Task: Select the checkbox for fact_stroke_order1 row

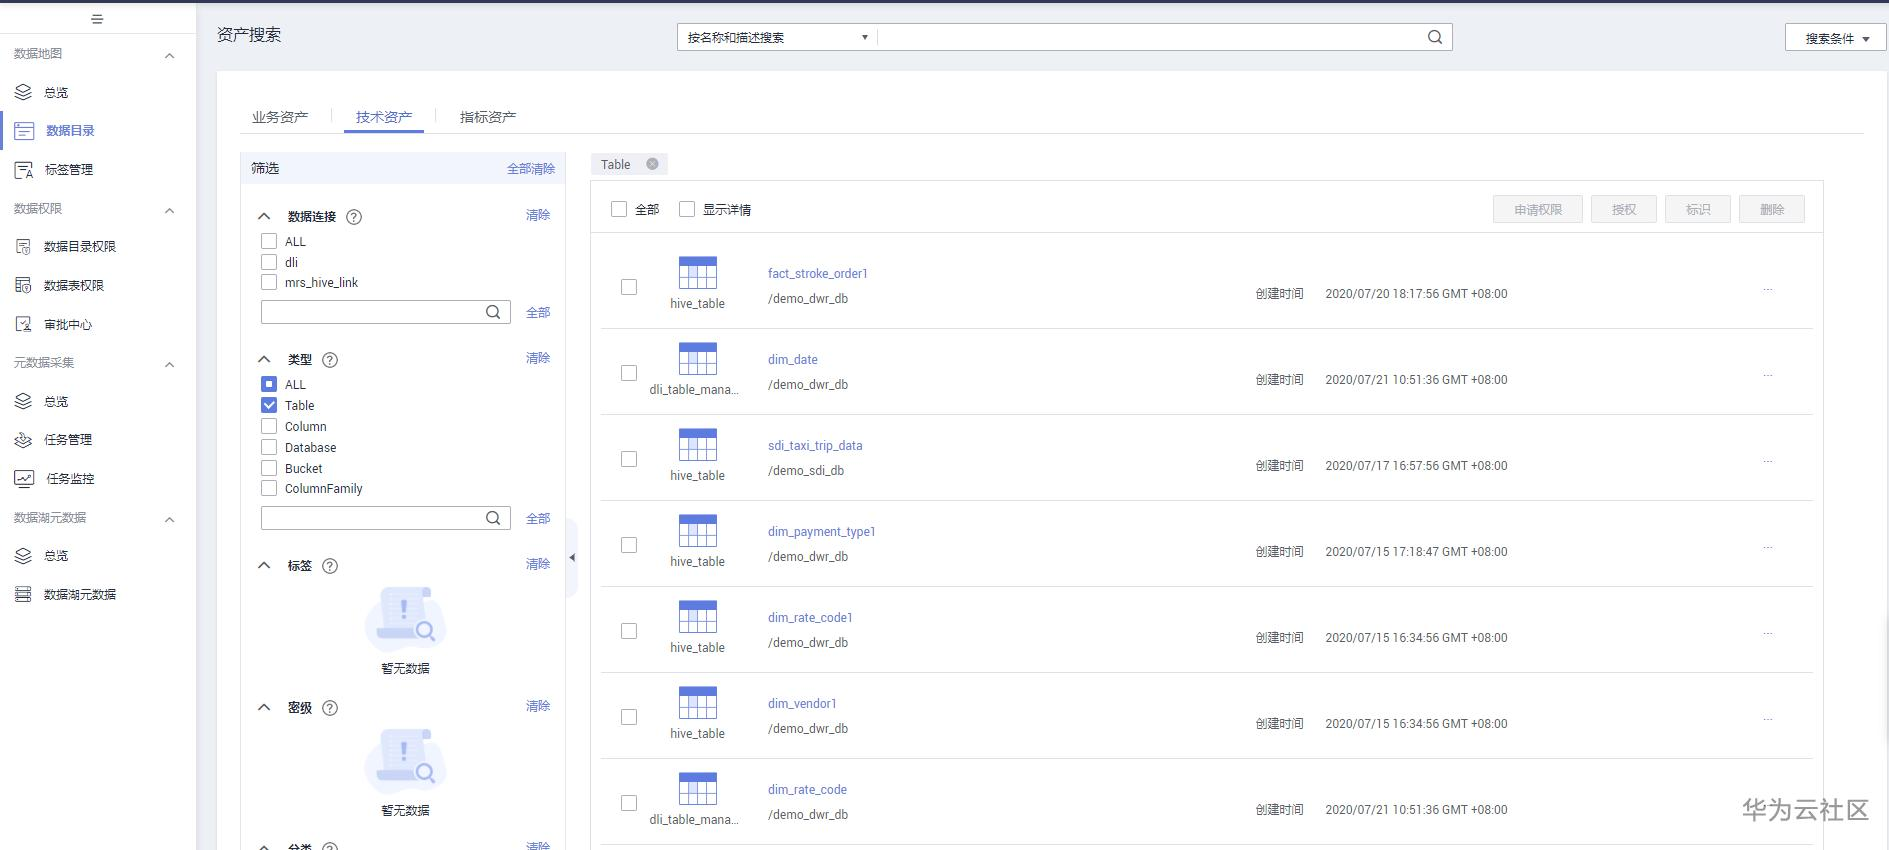Action: tap(629, 287)
